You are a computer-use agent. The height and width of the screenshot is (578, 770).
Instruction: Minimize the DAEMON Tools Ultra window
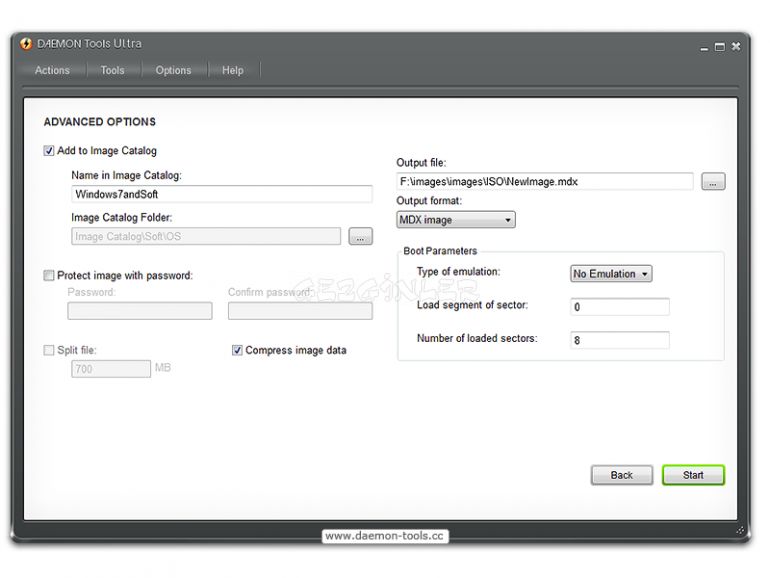point(704,48)
